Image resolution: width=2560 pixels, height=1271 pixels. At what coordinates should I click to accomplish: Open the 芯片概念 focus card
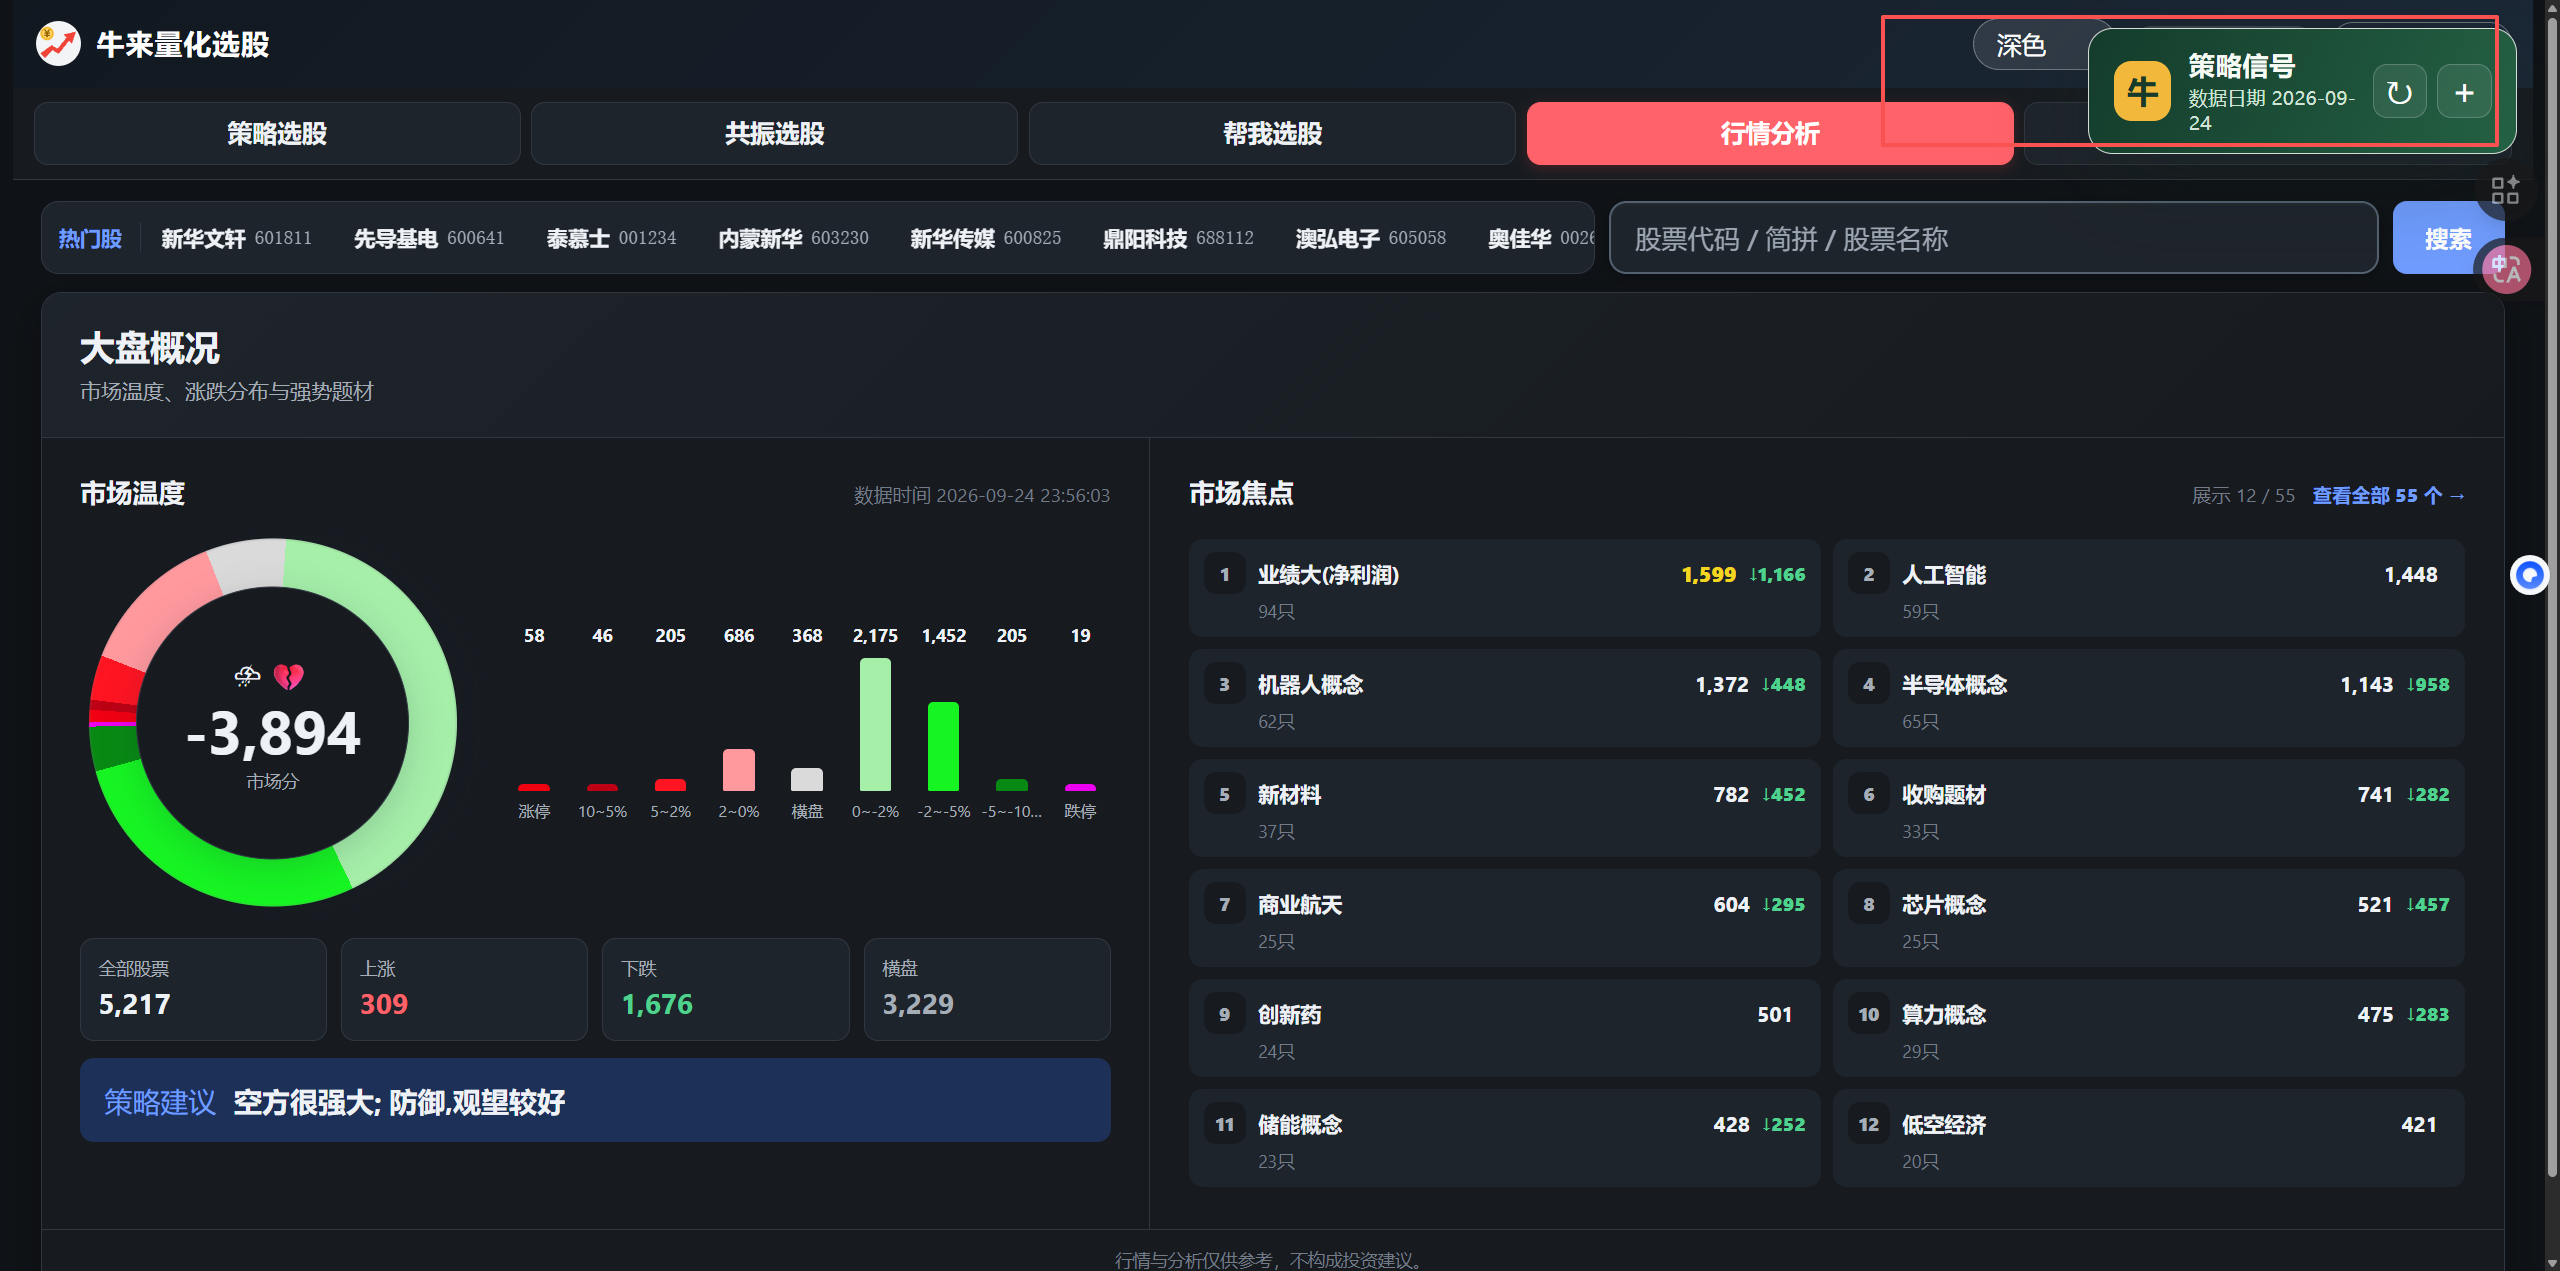(2148, 918)
